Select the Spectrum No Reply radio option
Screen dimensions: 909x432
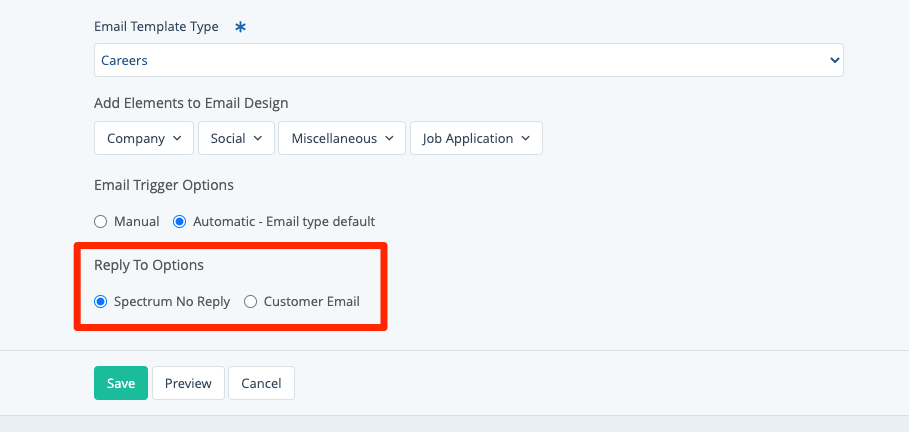point(100,301)
